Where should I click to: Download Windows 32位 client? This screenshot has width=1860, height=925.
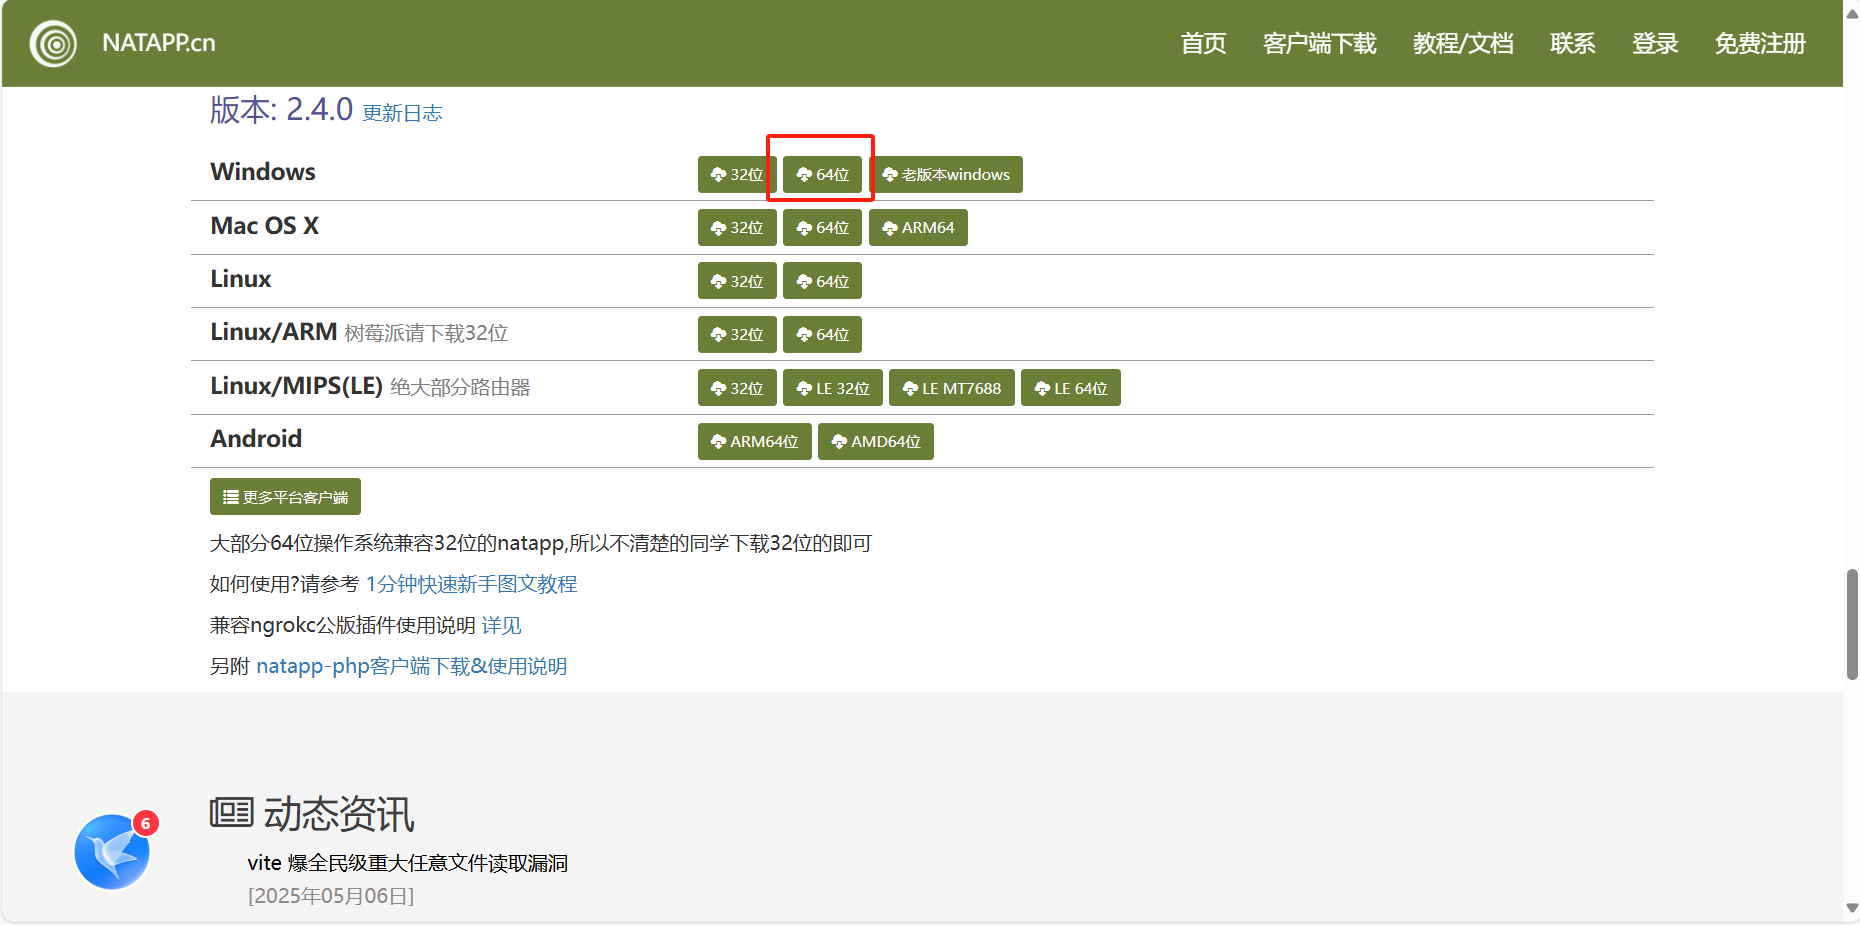tap(737, 174)
